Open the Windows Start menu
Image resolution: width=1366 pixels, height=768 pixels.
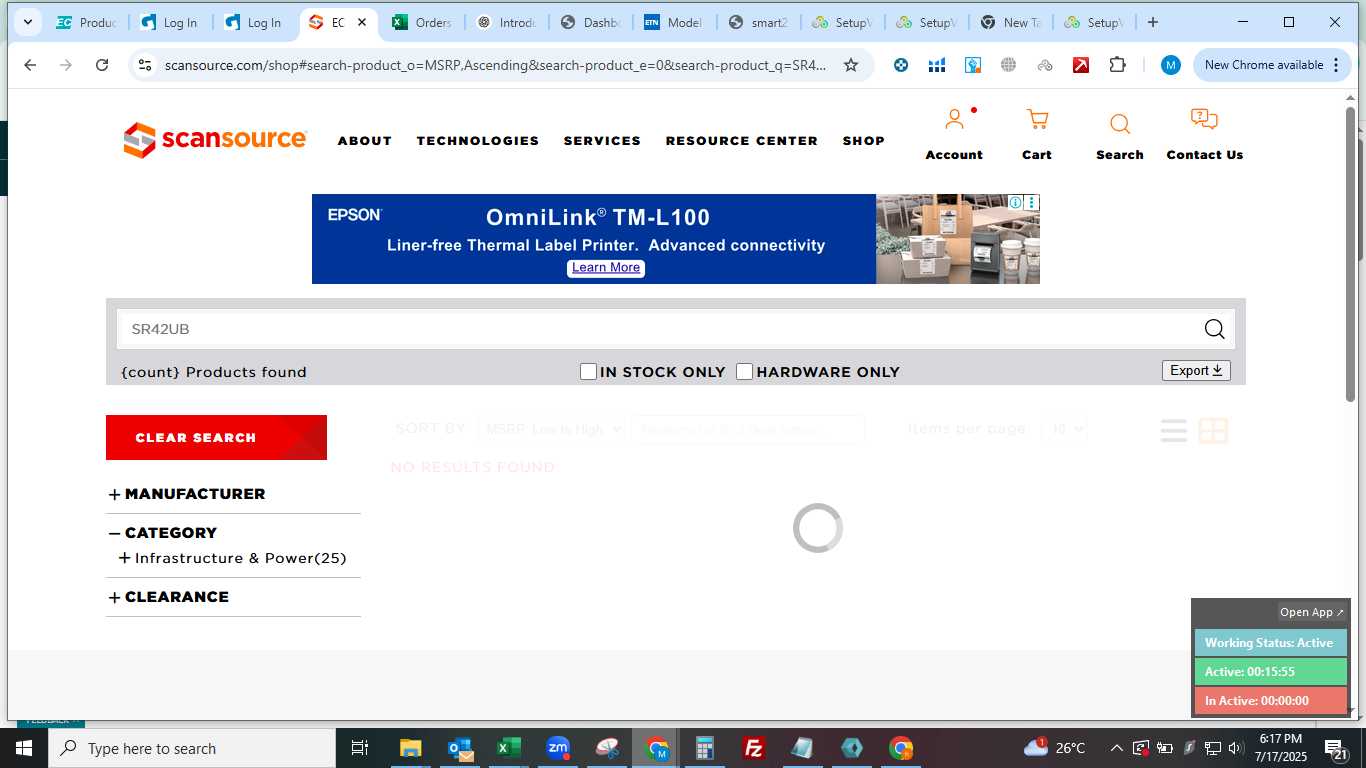[x=24, y=748]
